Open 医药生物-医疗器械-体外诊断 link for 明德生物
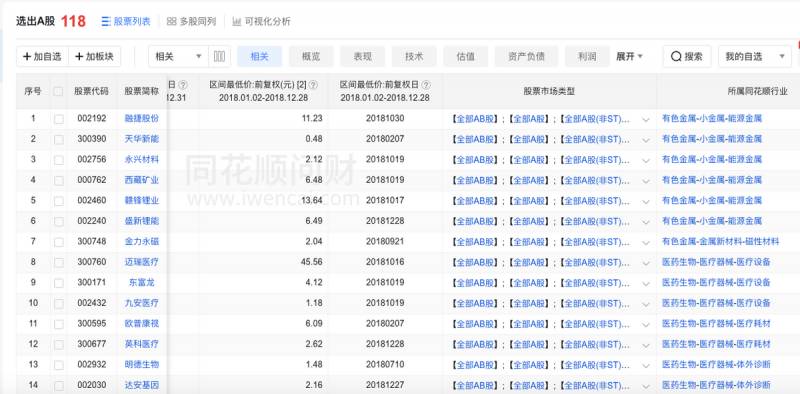The height and width of the screenshot is (394, 800). click(x=716, y=364)
